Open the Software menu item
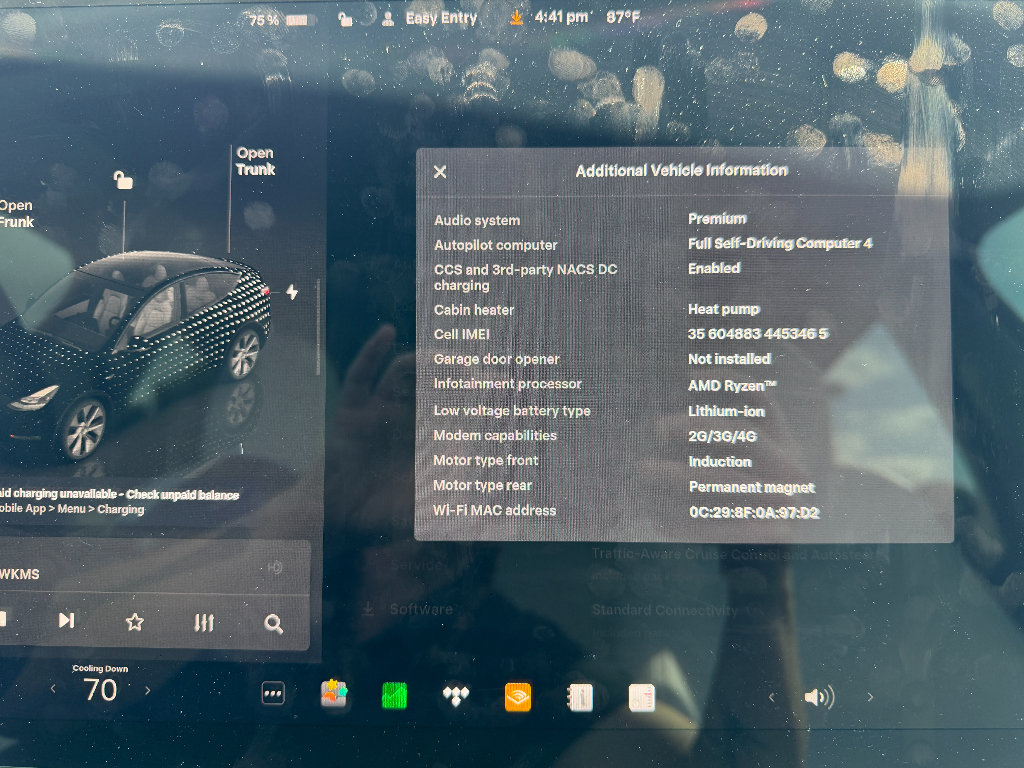 click(x=421, y=609)
